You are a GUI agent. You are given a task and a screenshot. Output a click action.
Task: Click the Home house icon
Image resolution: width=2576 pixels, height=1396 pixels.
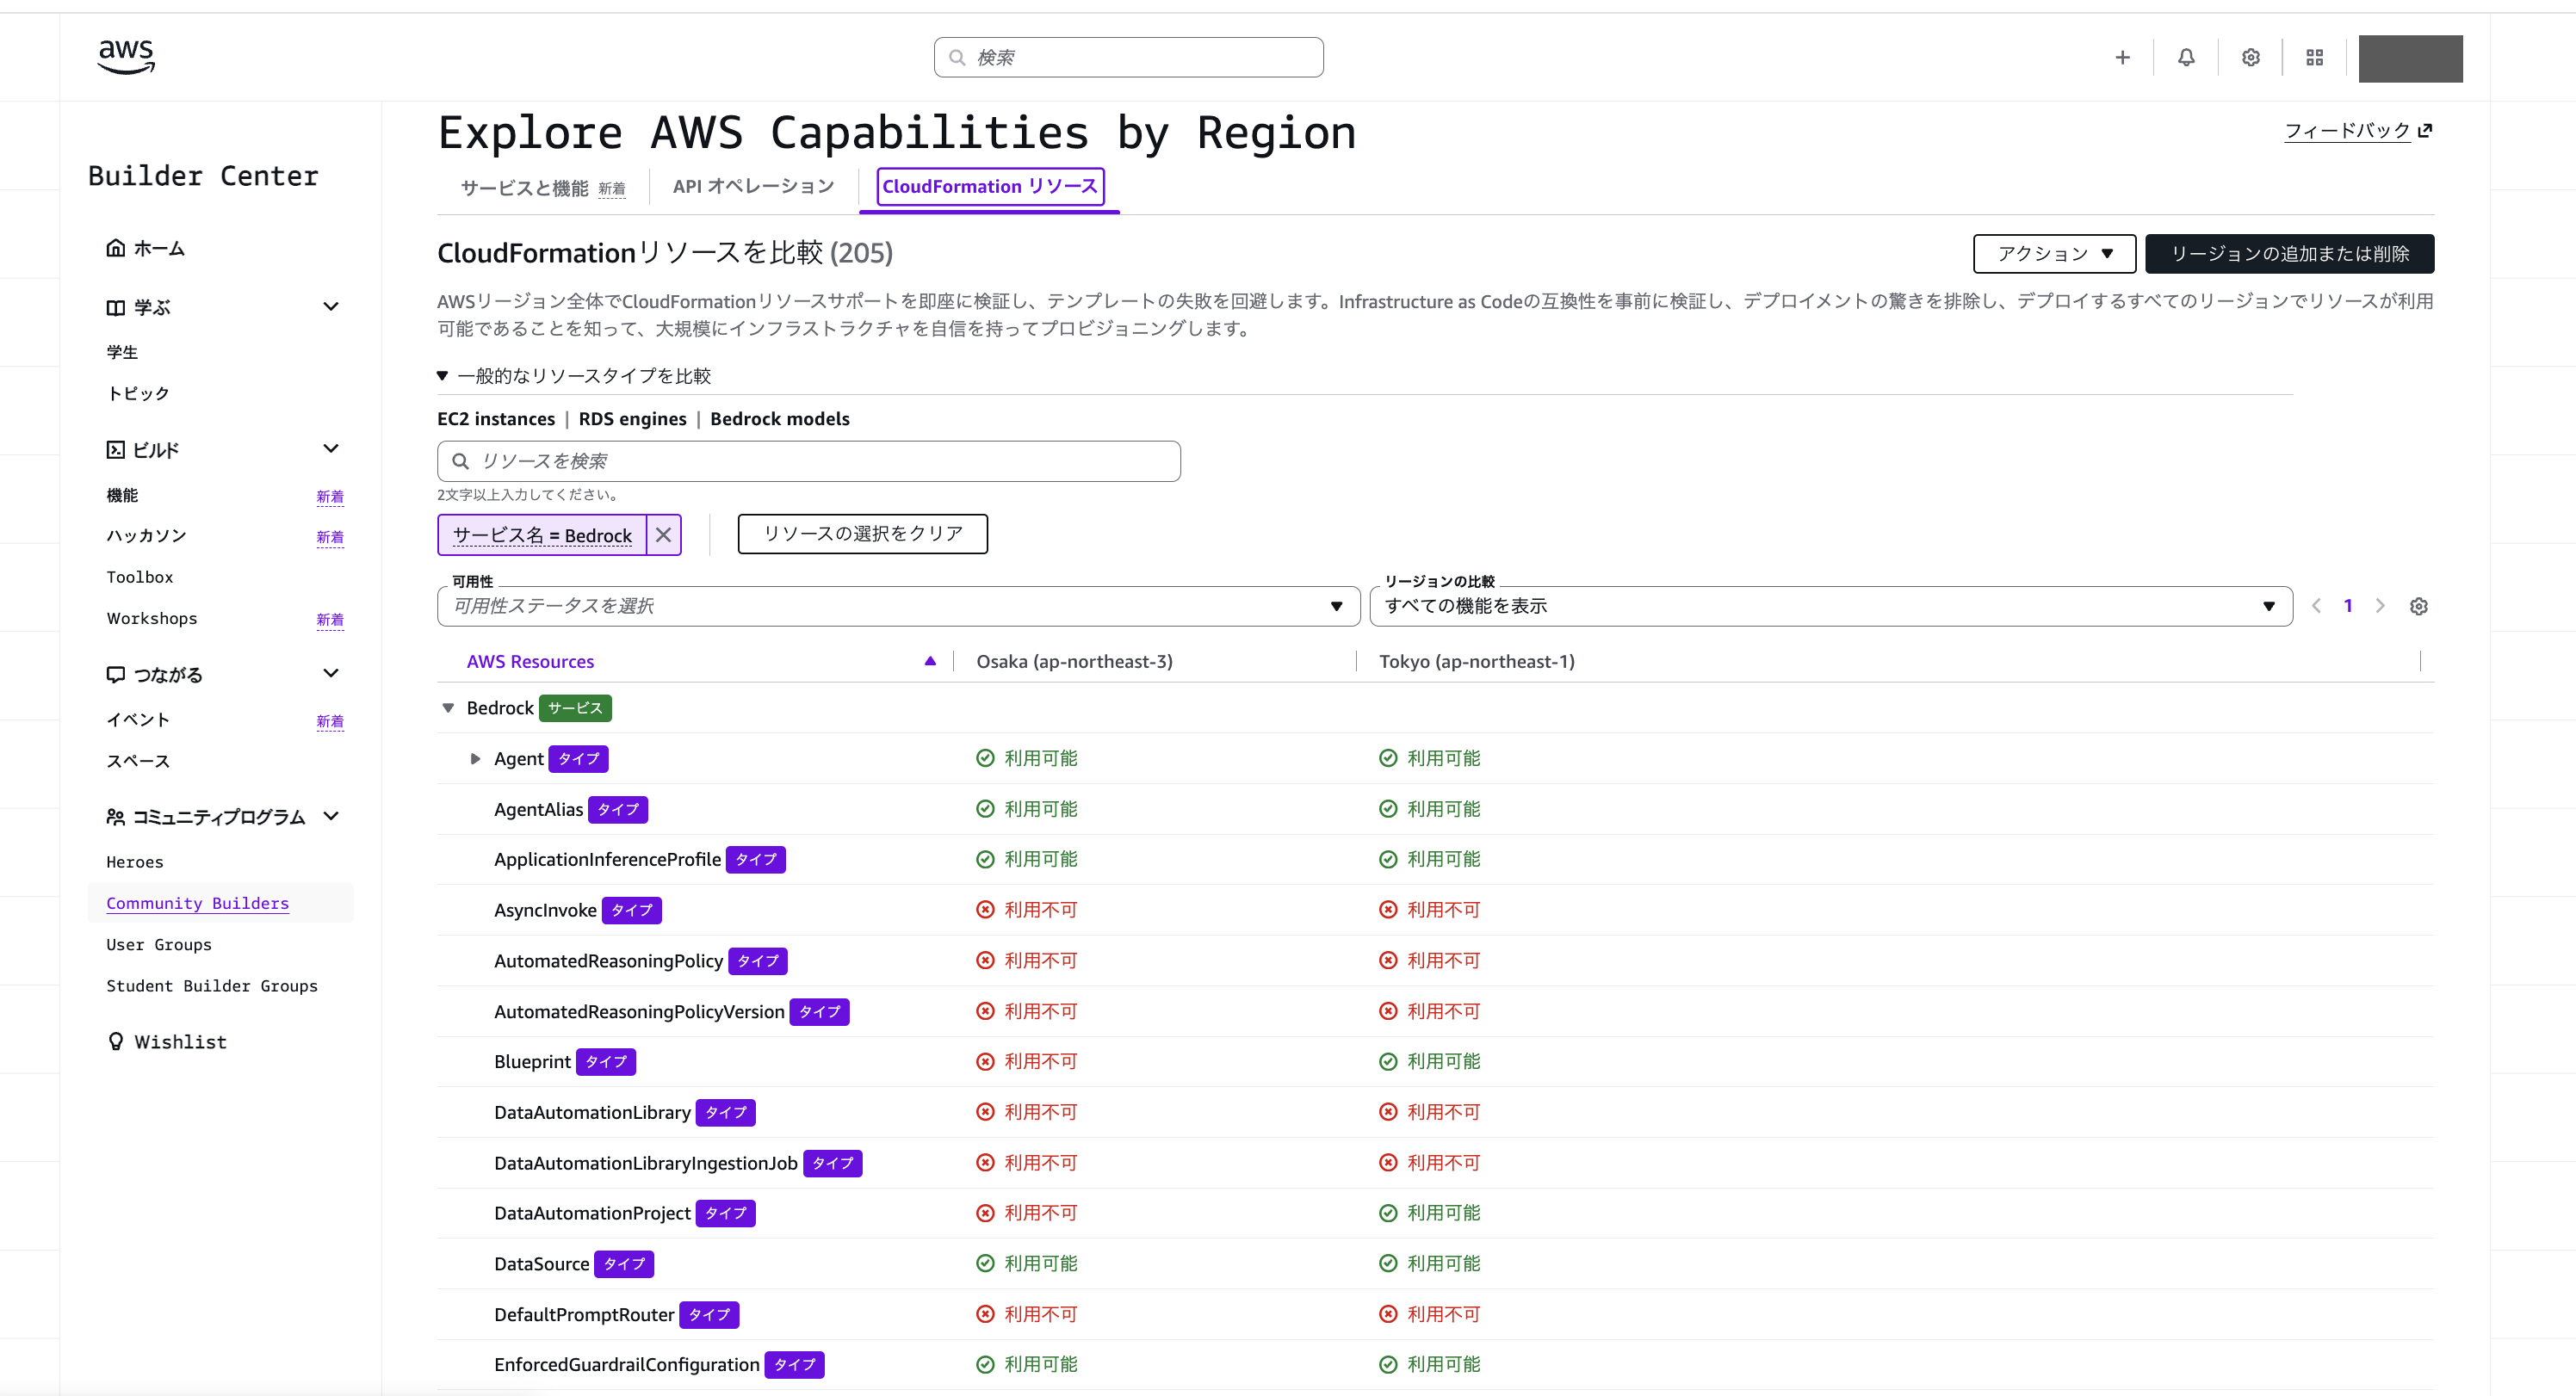point(116,248)
